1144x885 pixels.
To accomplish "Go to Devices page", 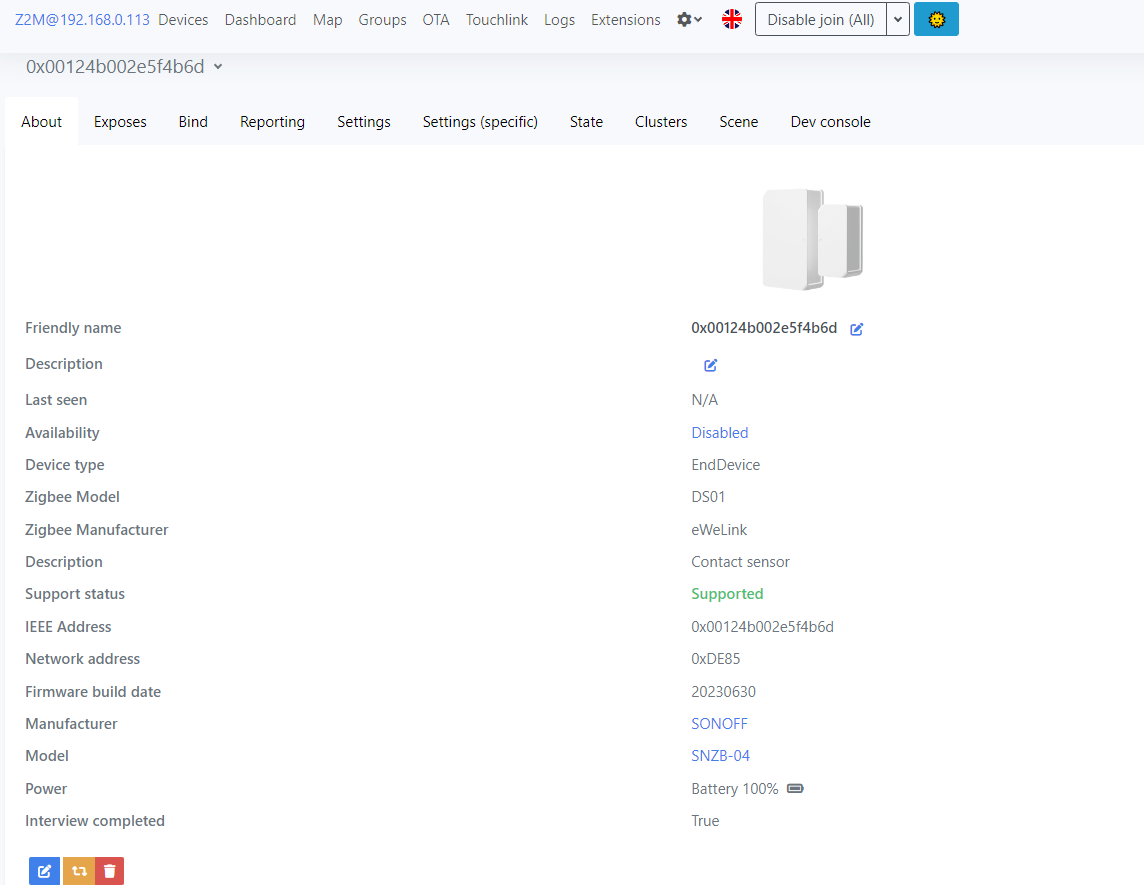I will click(183, 20).
